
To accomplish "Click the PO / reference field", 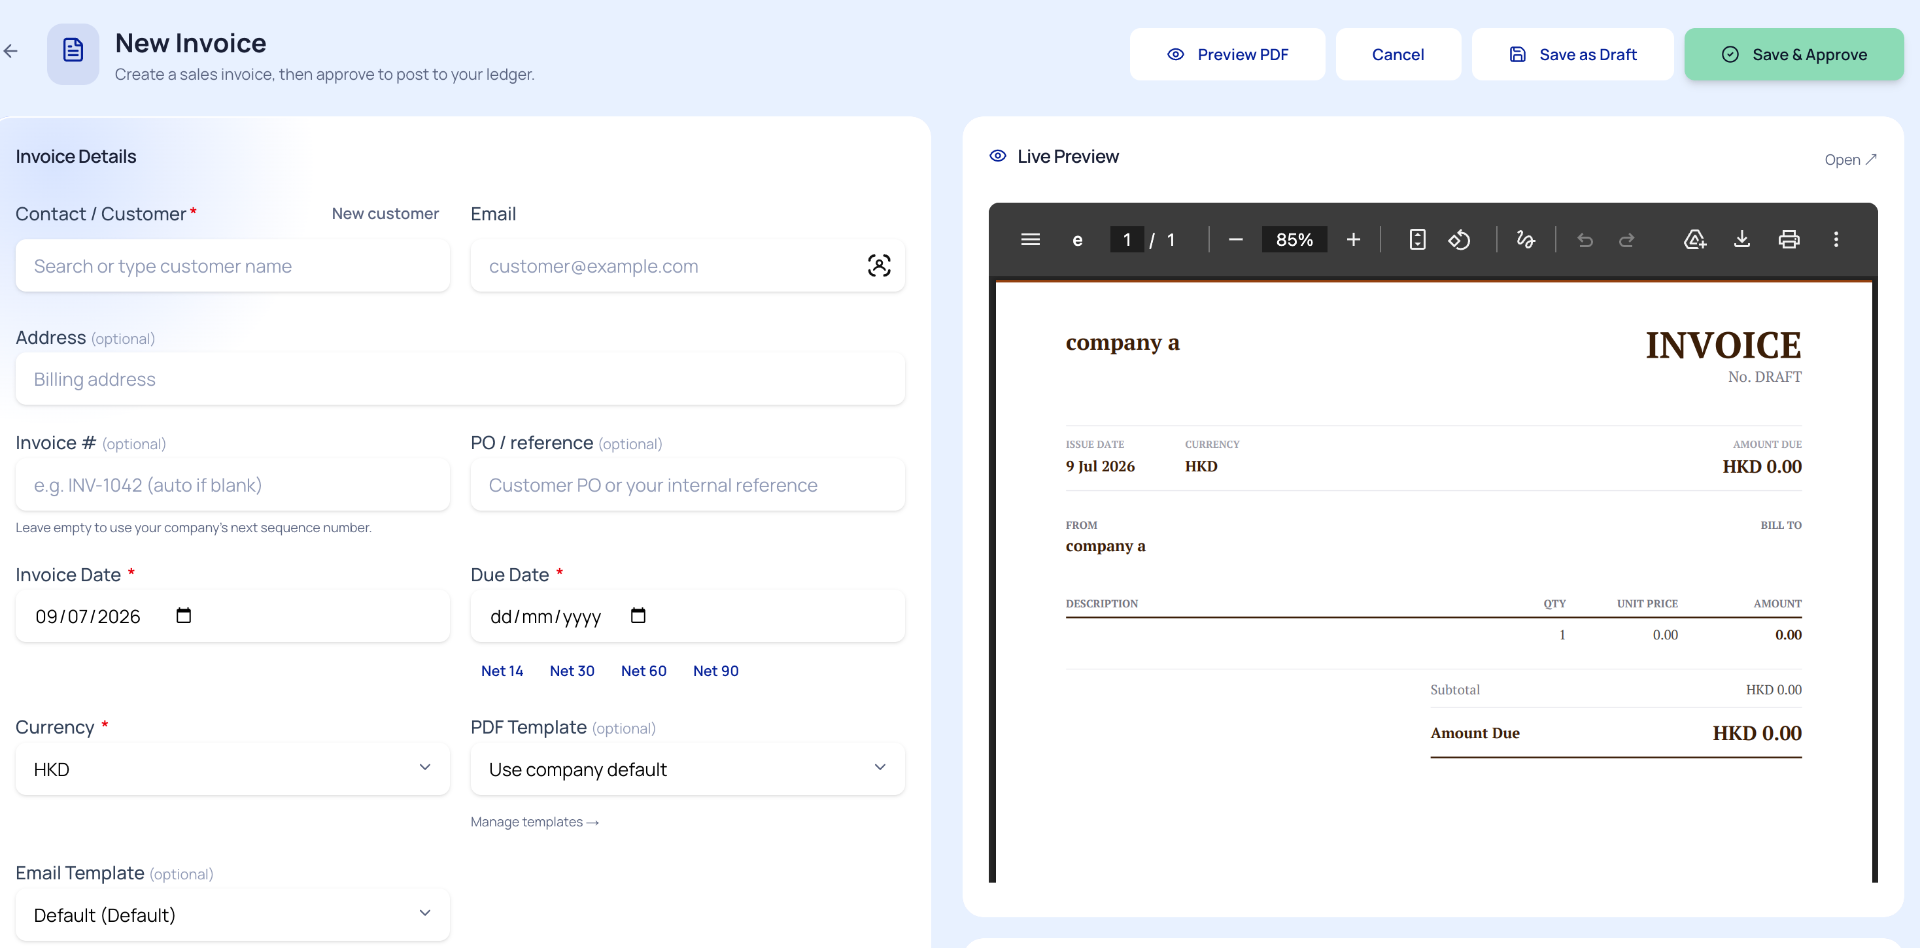I will [x=688, y=485].
